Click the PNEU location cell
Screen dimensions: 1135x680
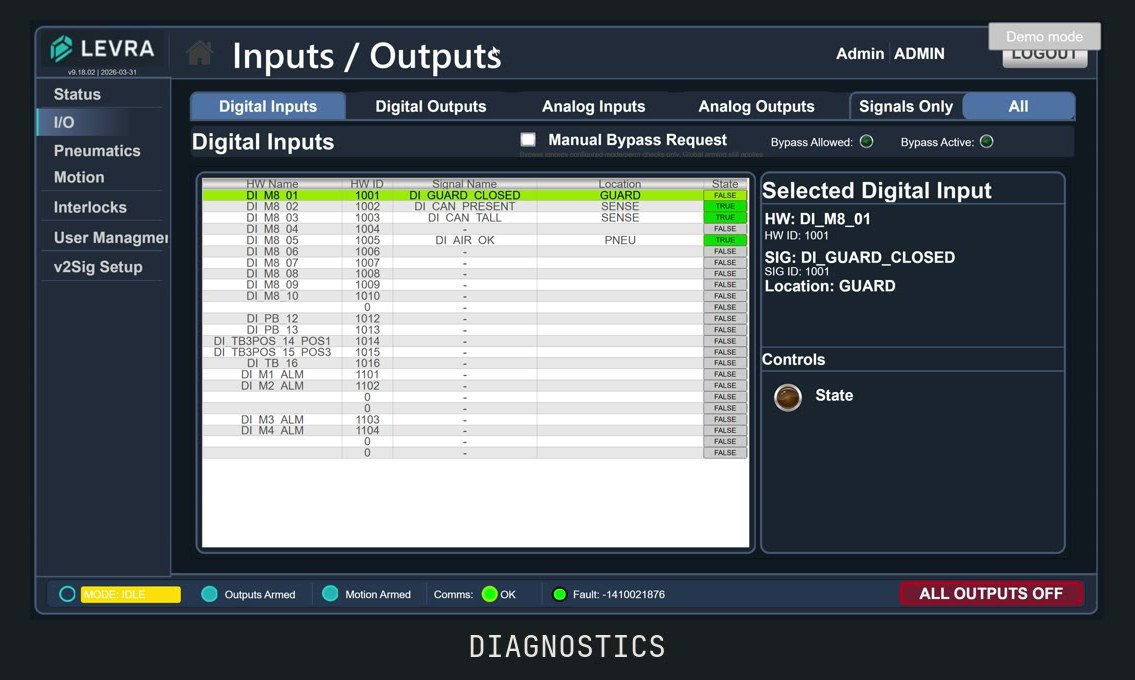620,240
